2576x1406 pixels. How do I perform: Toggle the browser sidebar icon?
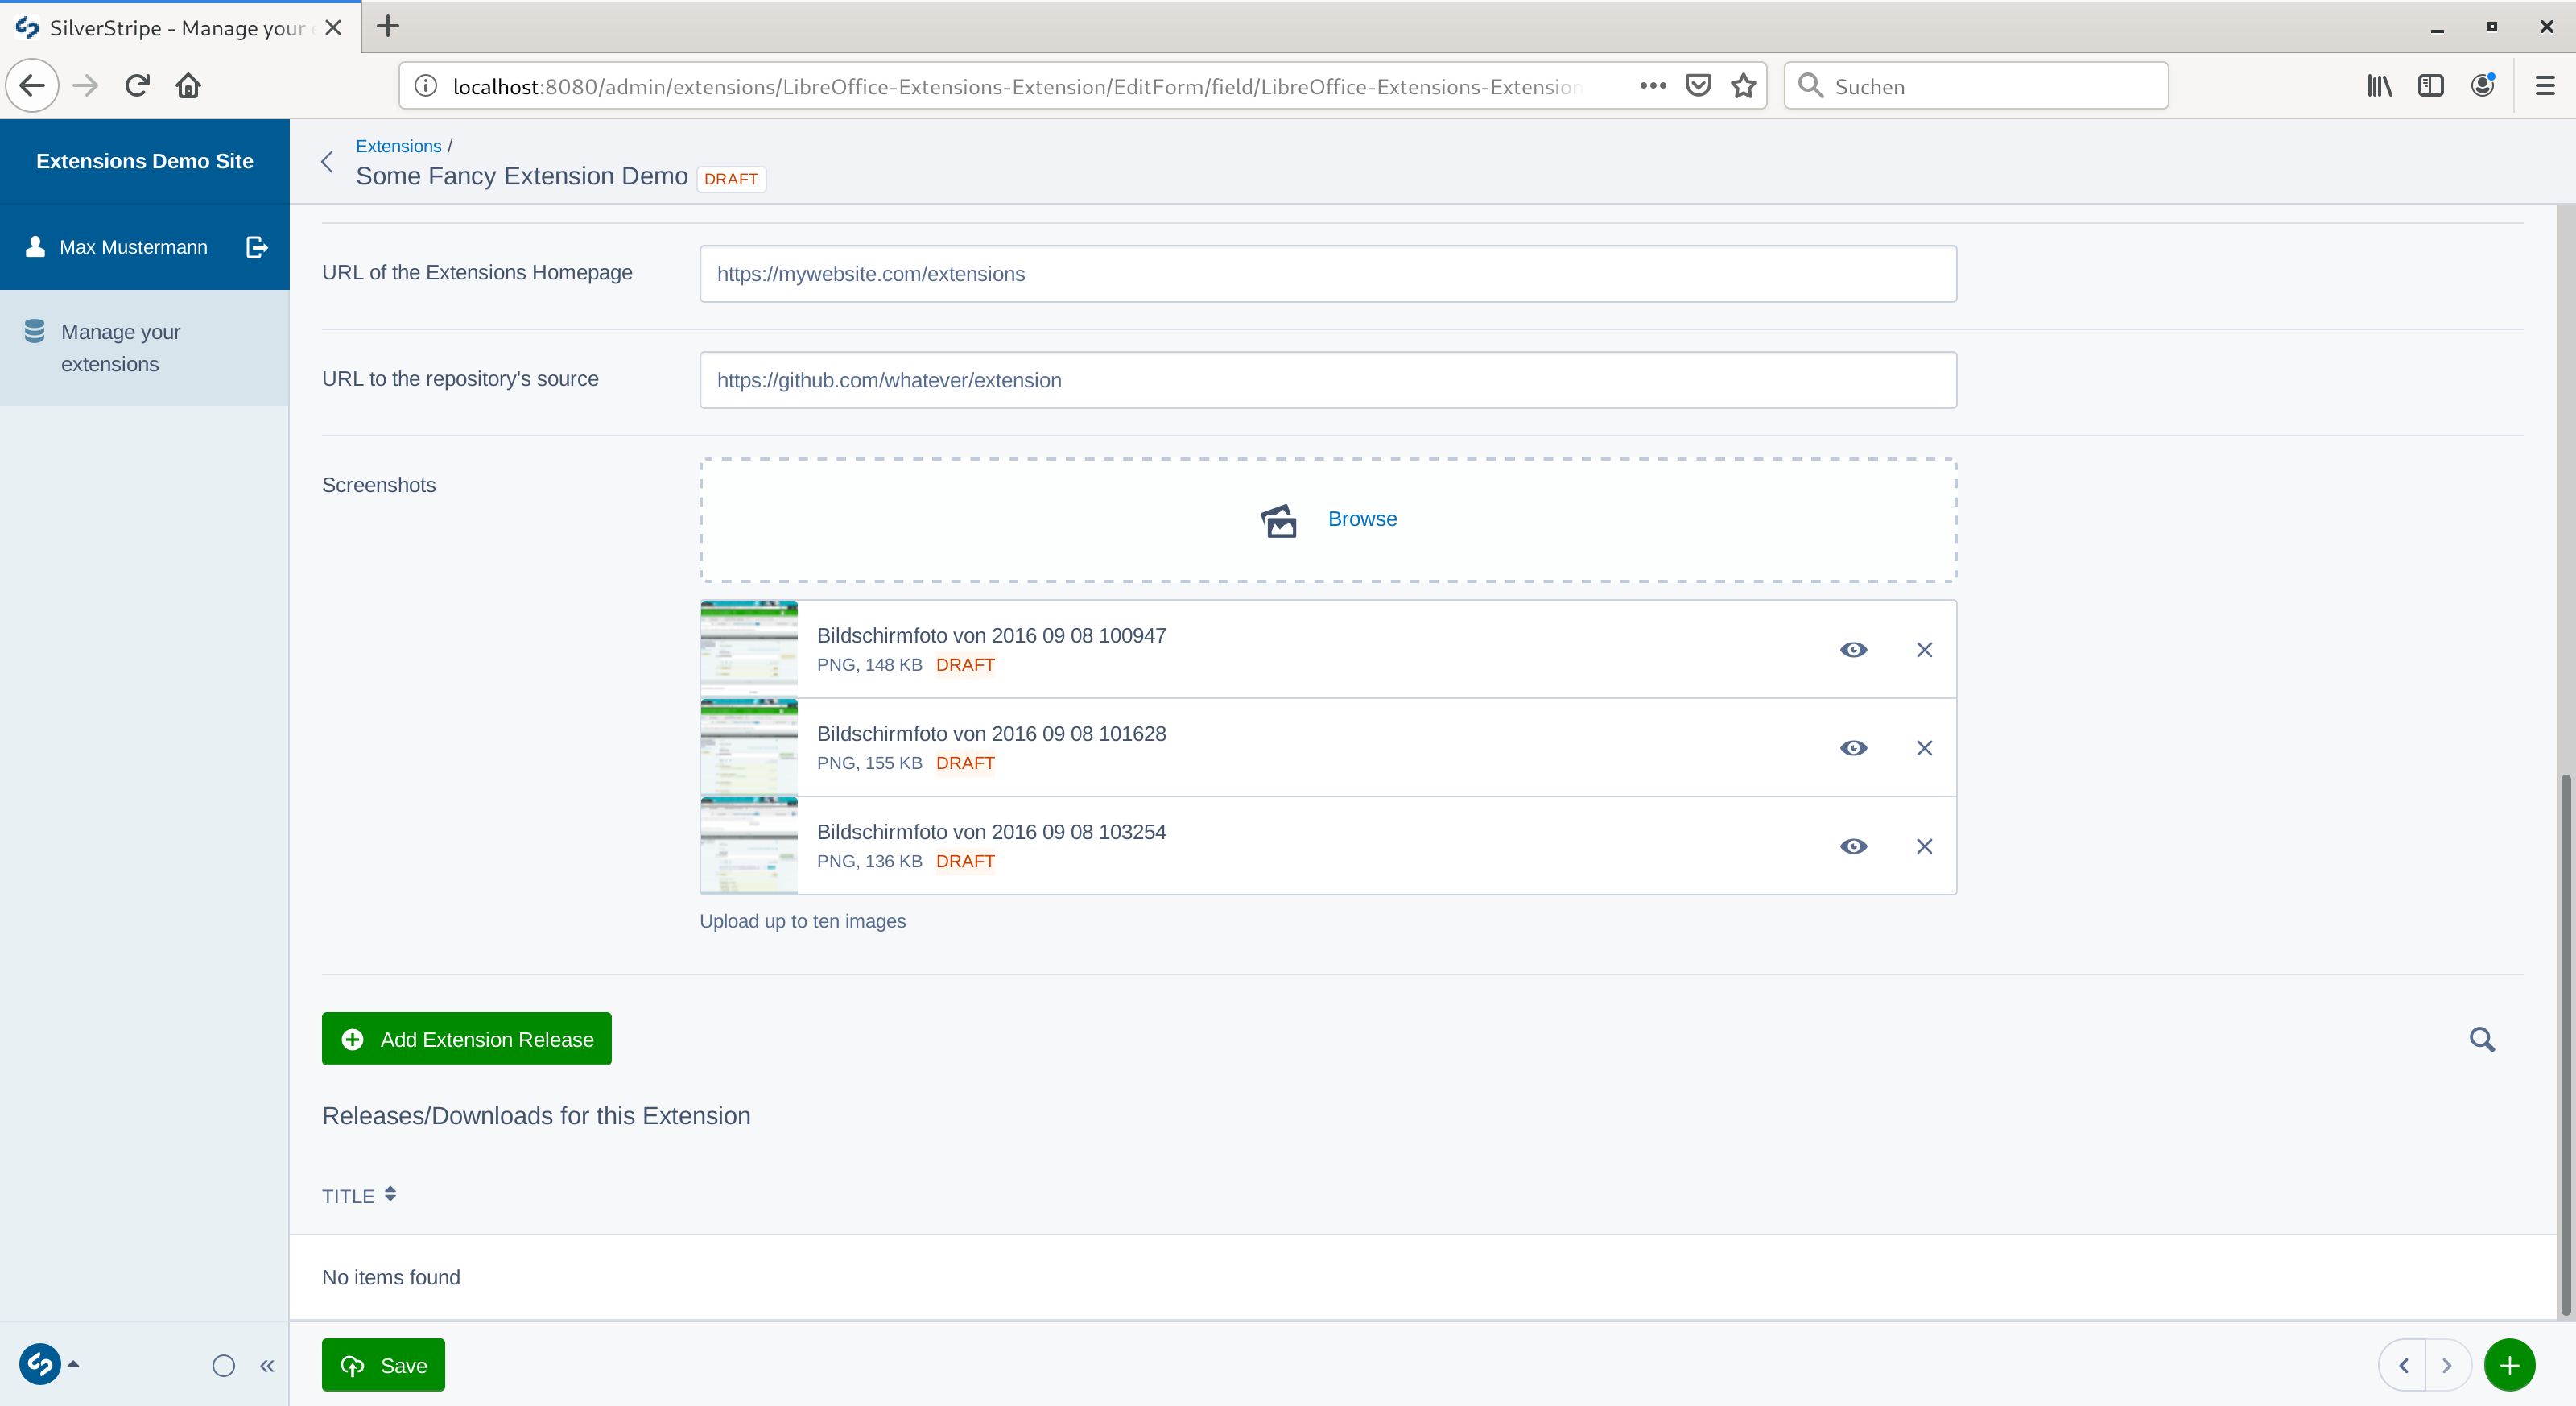[x=2430, y=86]
